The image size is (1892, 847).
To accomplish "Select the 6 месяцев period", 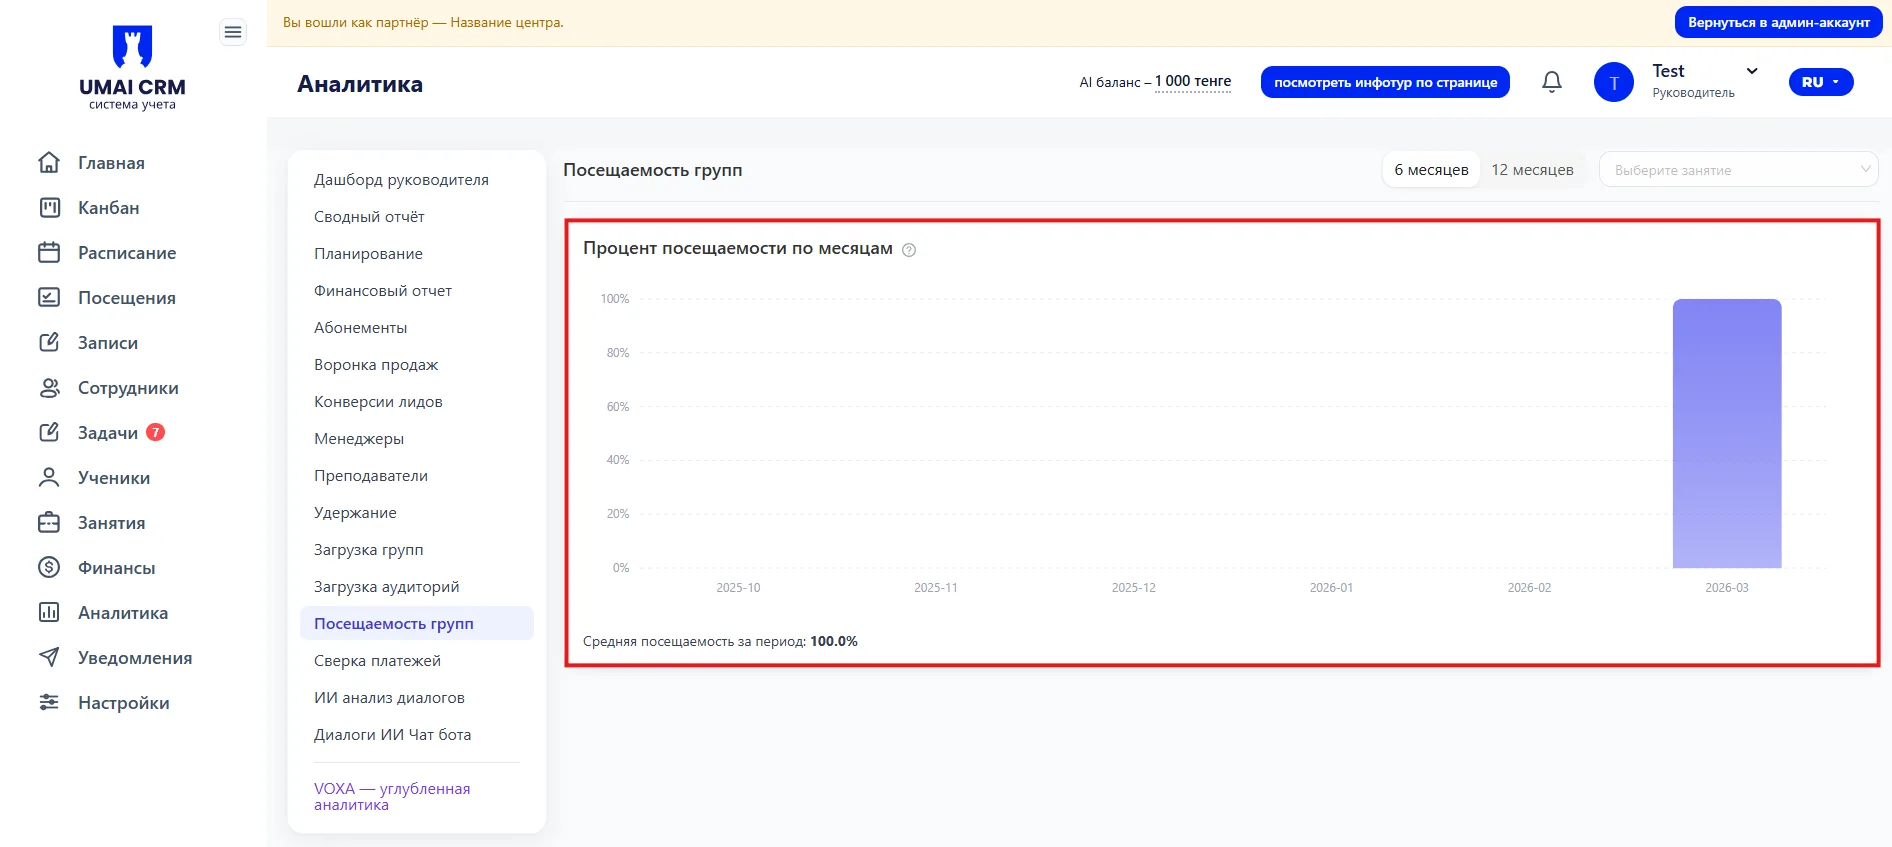I will pos(1431,170).
